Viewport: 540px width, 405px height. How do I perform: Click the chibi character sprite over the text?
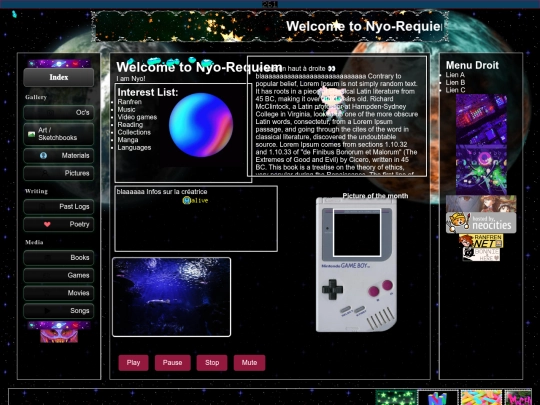332,103
